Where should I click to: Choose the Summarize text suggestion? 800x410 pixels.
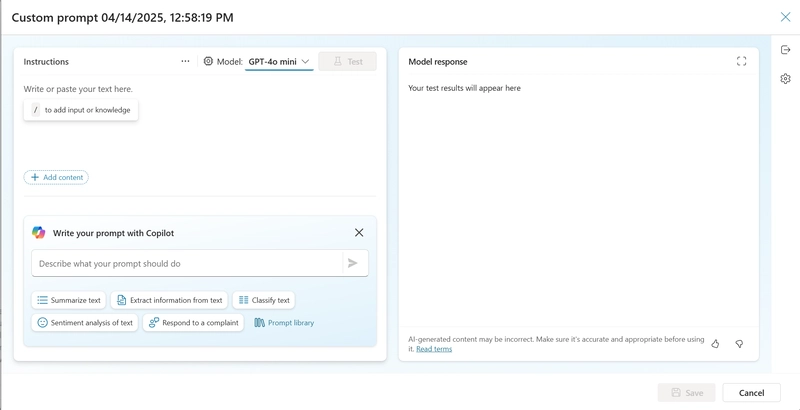tap(68, 300)
